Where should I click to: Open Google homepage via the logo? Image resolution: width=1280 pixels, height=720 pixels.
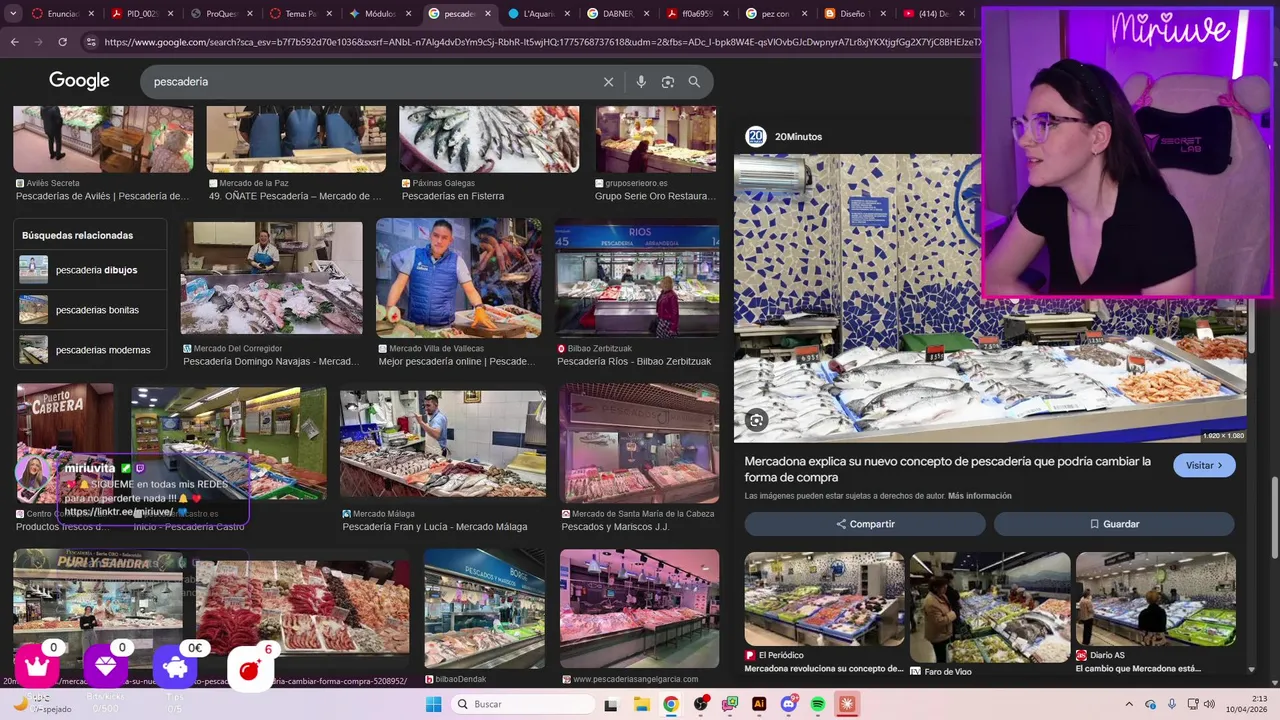(79, 81)
